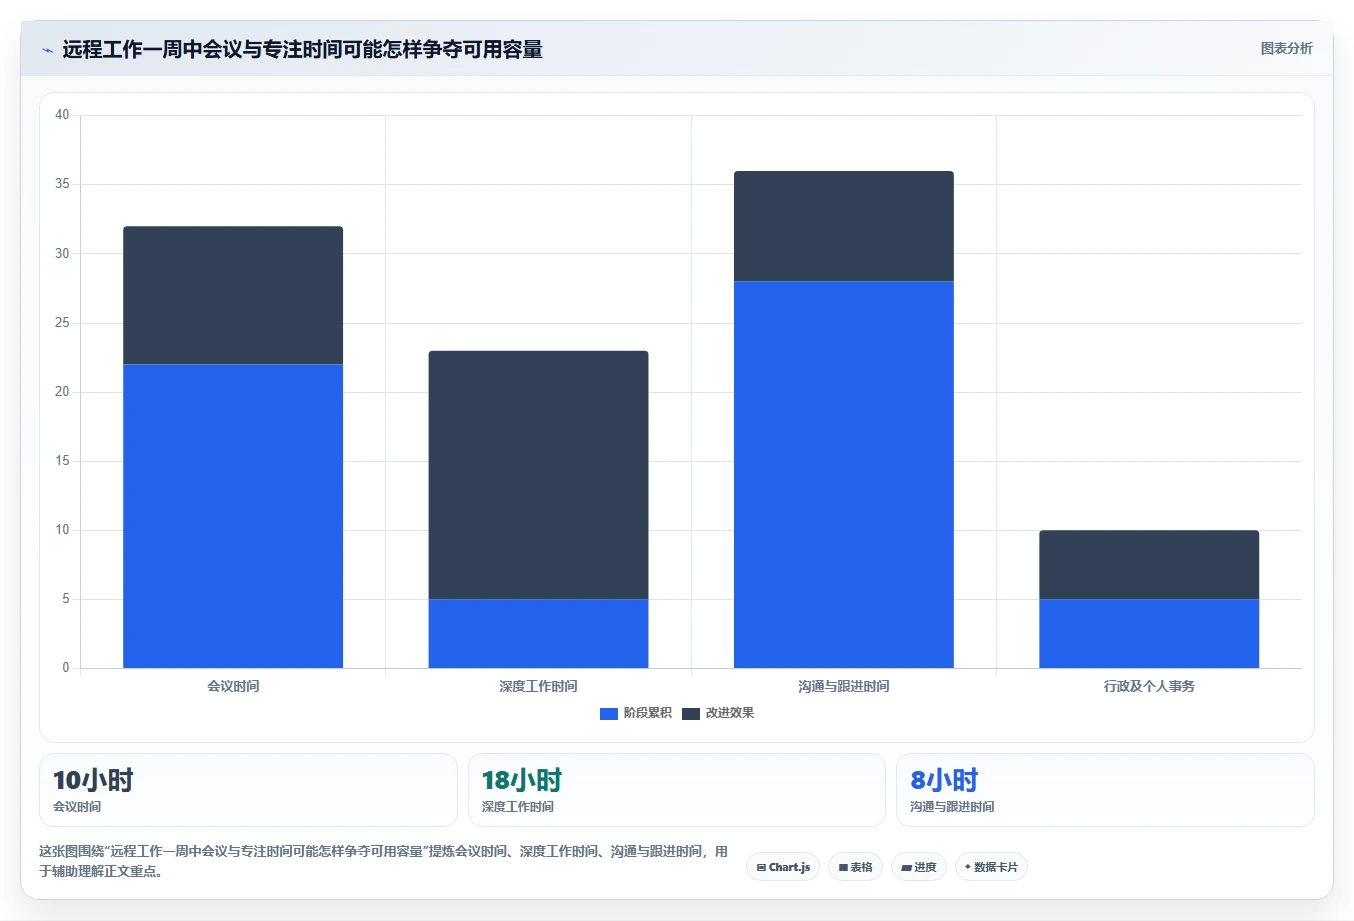Select the dark segment of the 会议时间 bar

[x=233, y=295]
